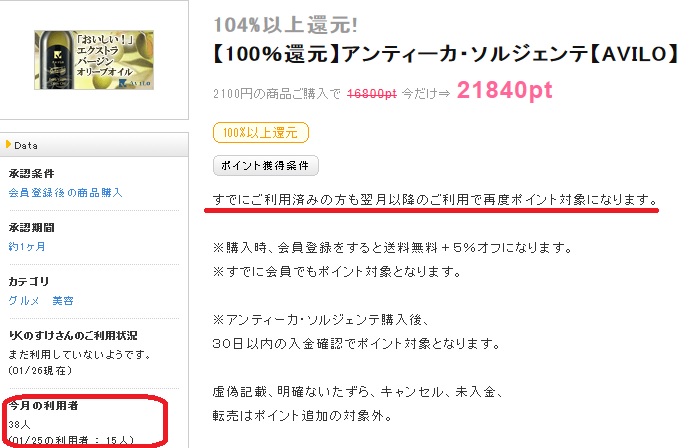
Task: Click the orange Data header arrow
Action: (8, 144)
